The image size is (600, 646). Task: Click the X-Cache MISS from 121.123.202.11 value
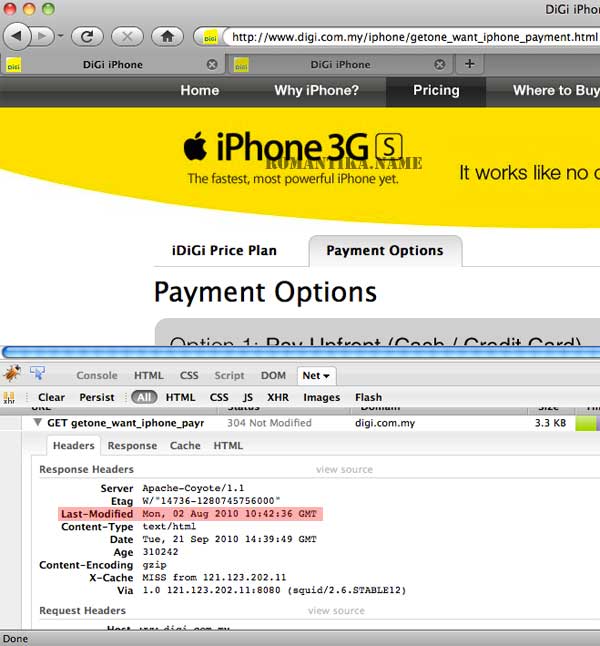click(214, 578)
